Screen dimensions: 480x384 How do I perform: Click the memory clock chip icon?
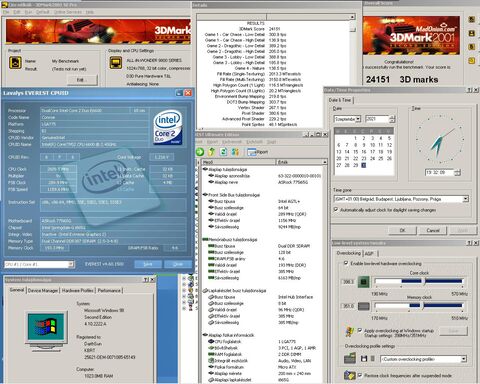364,306
